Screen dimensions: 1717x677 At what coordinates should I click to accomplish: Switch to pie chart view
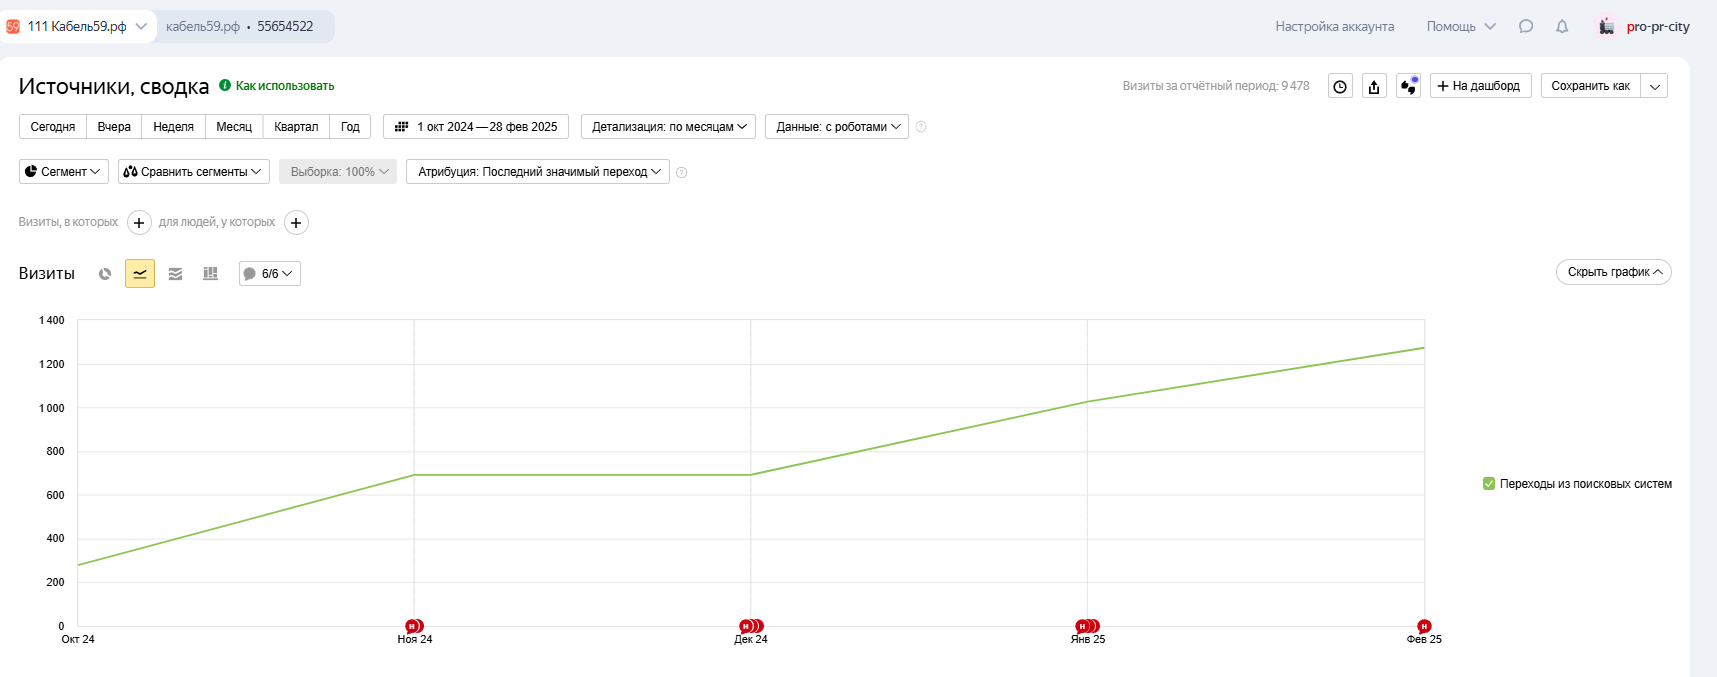click(105, 274)
